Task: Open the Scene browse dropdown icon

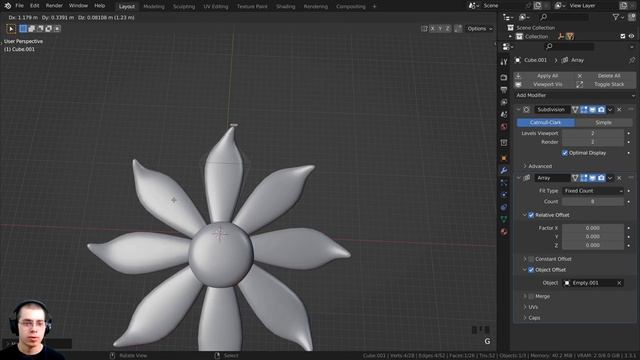Action: tap(473, 6)
